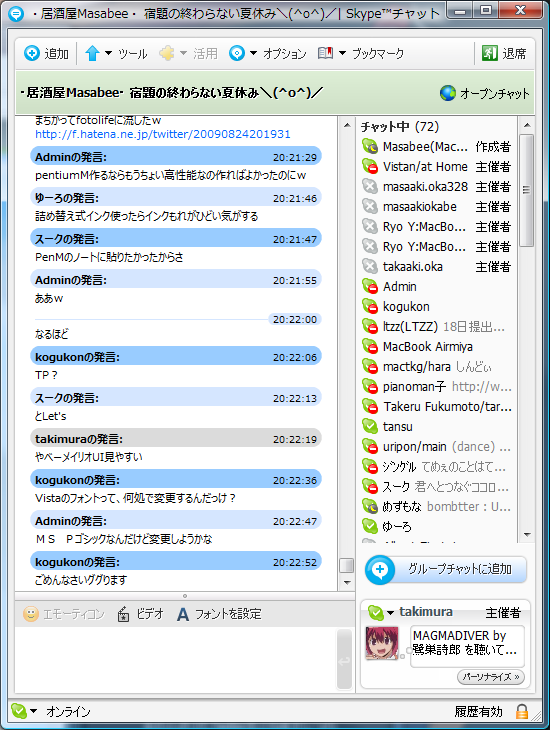Click ltzz(LTZZ) status icon
Screen dimensions: 550x730
(x=370, y=327)
